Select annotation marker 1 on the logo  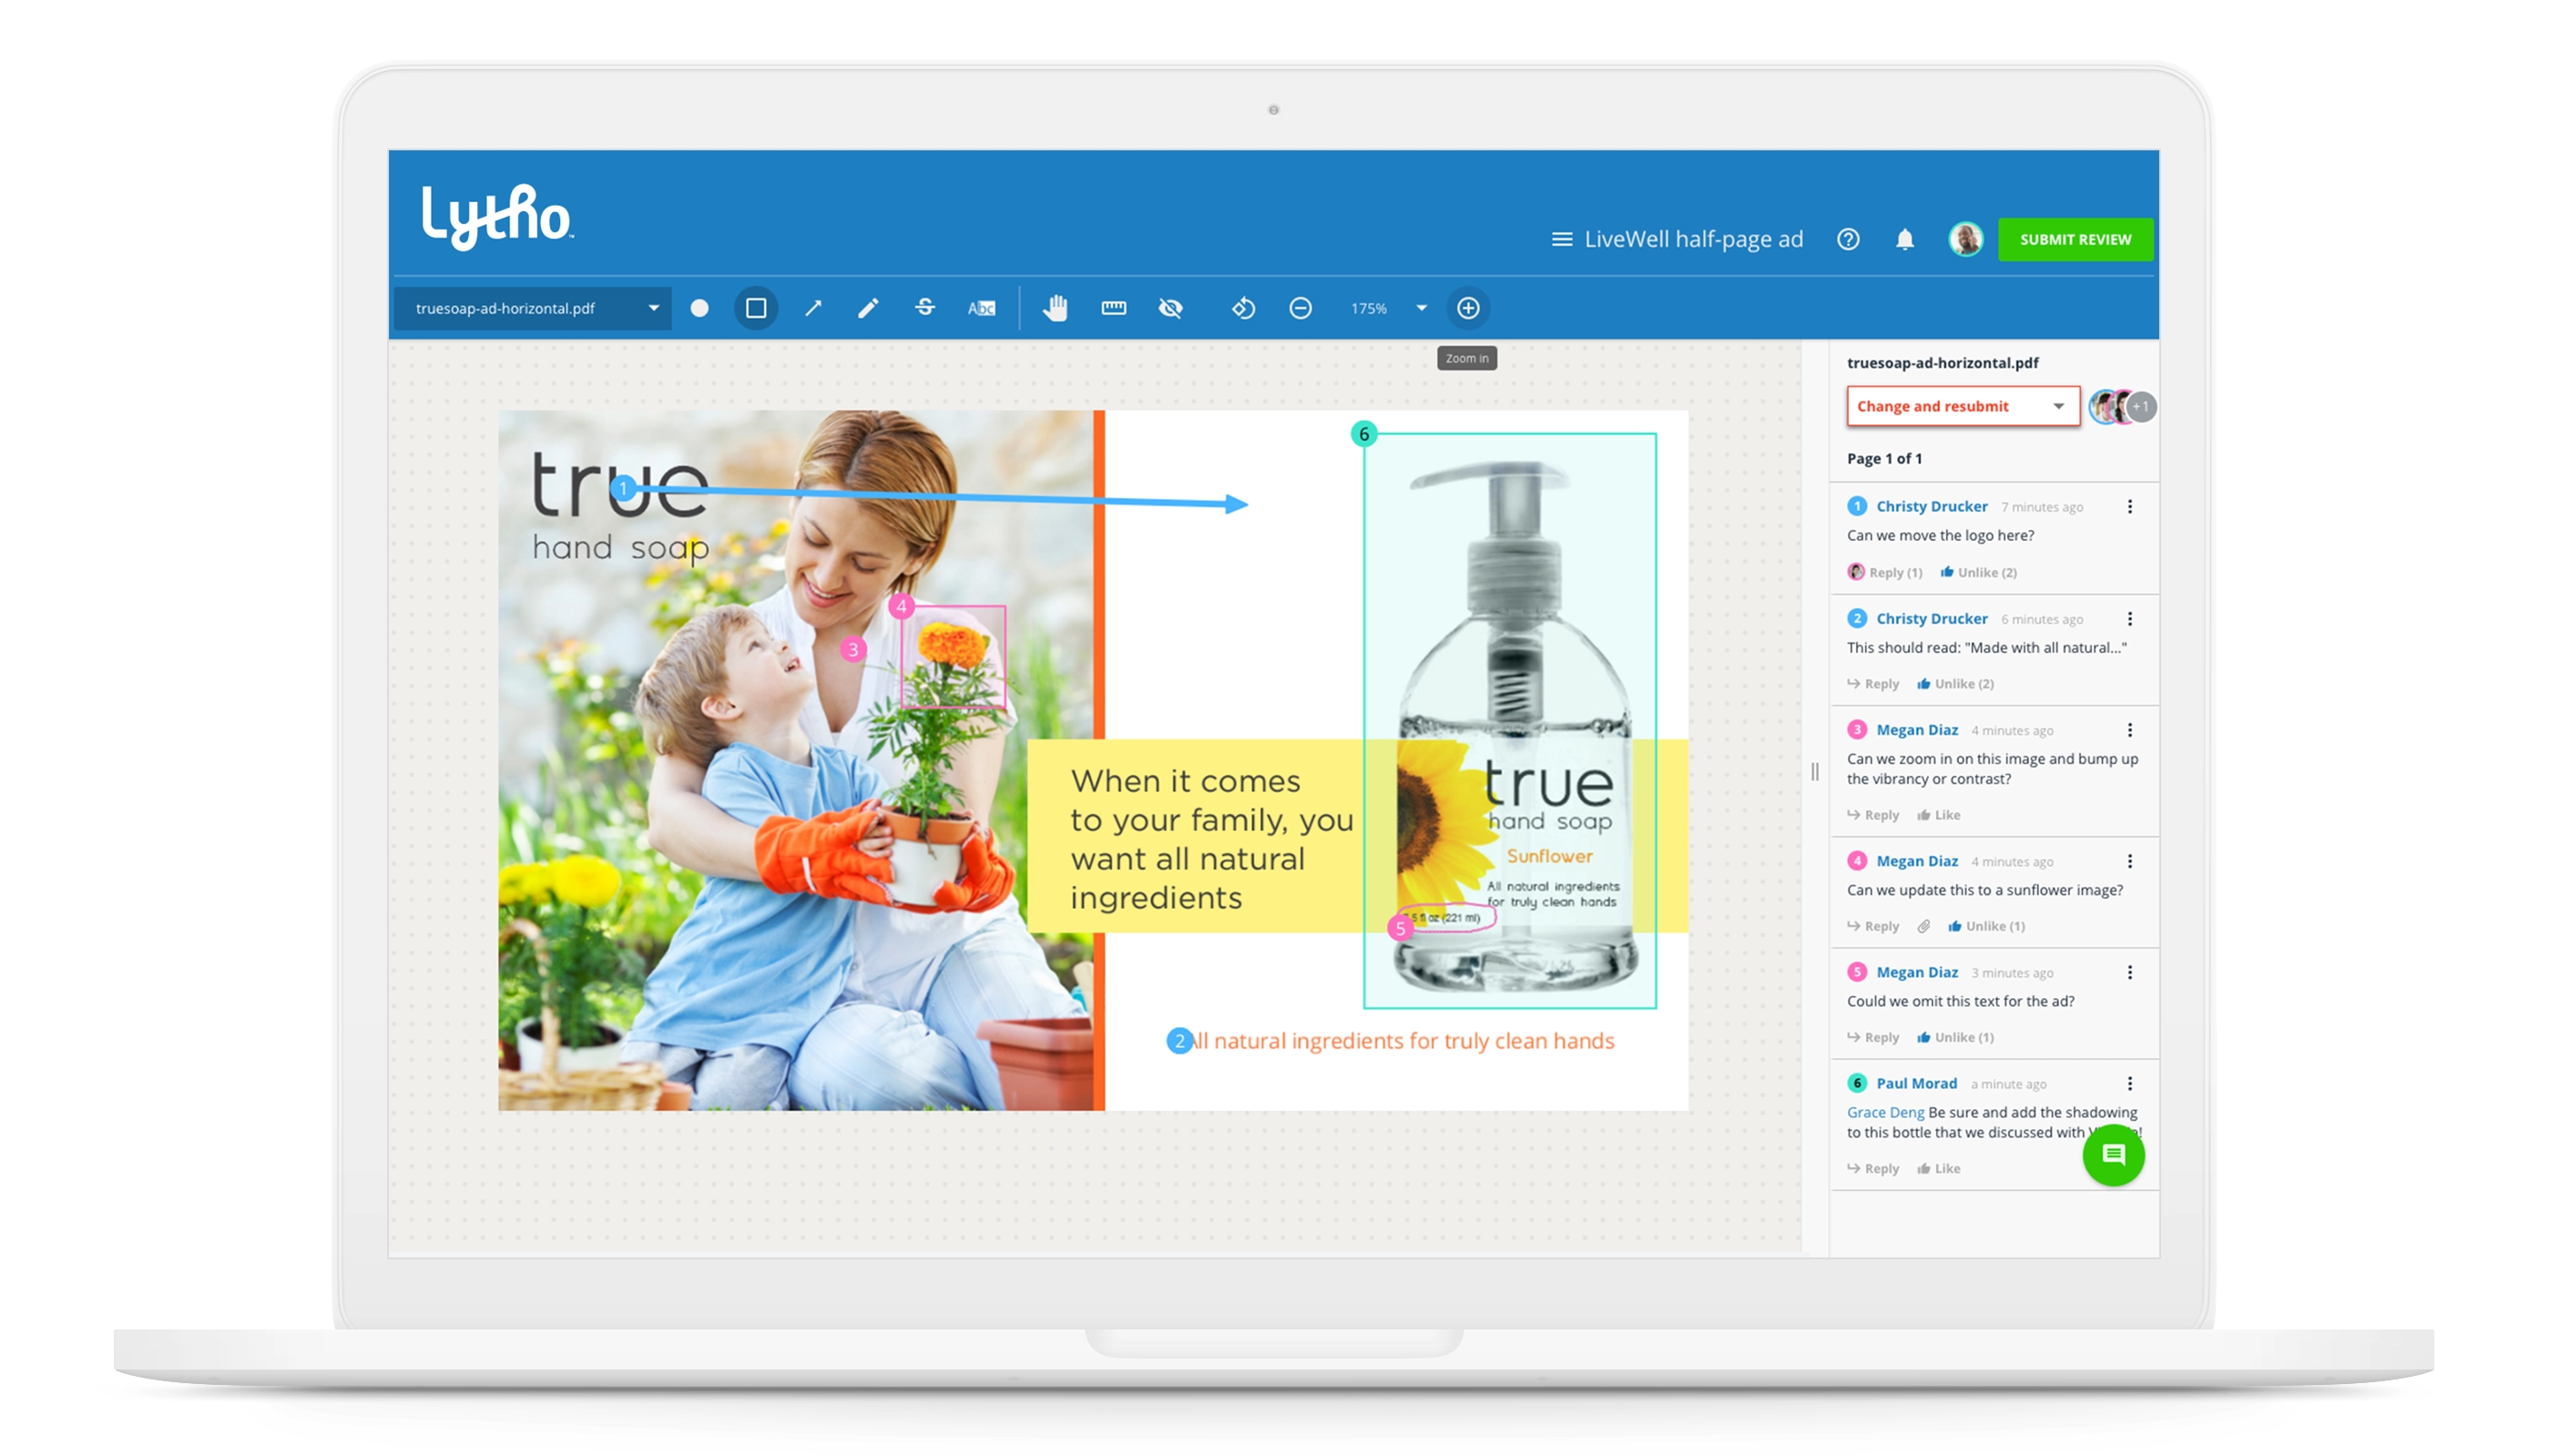pyautogui.click(x=623, y=489)
